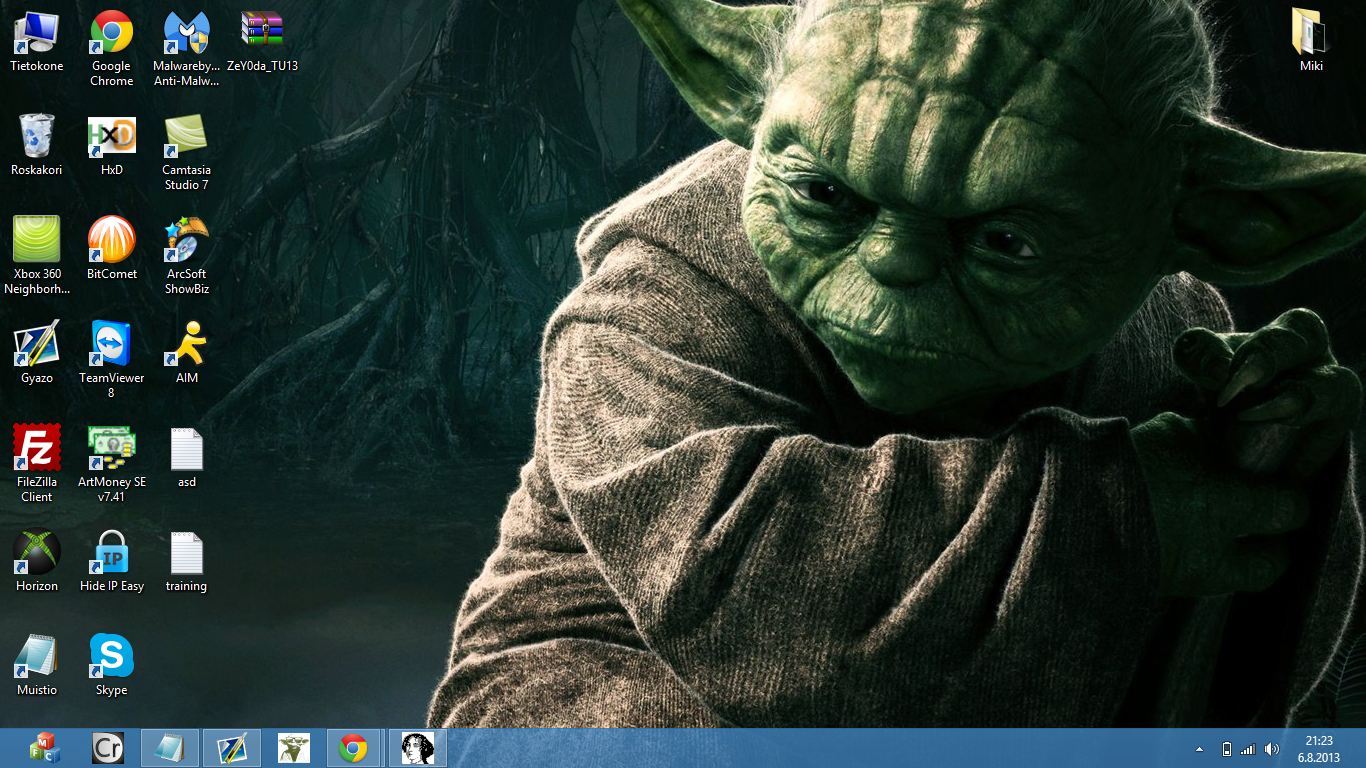
Task: Expand hidden system tray icons arrow
Action: click(1199, 749)
